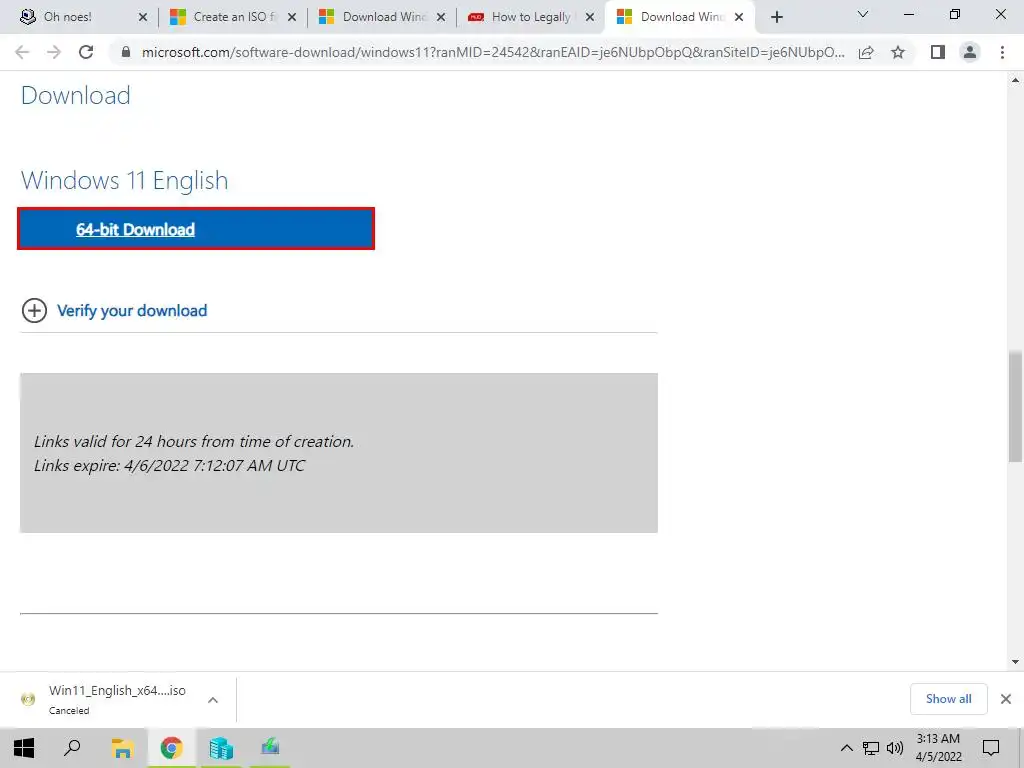
Task: Click the Windows 11 English heading
Action: 125,180
